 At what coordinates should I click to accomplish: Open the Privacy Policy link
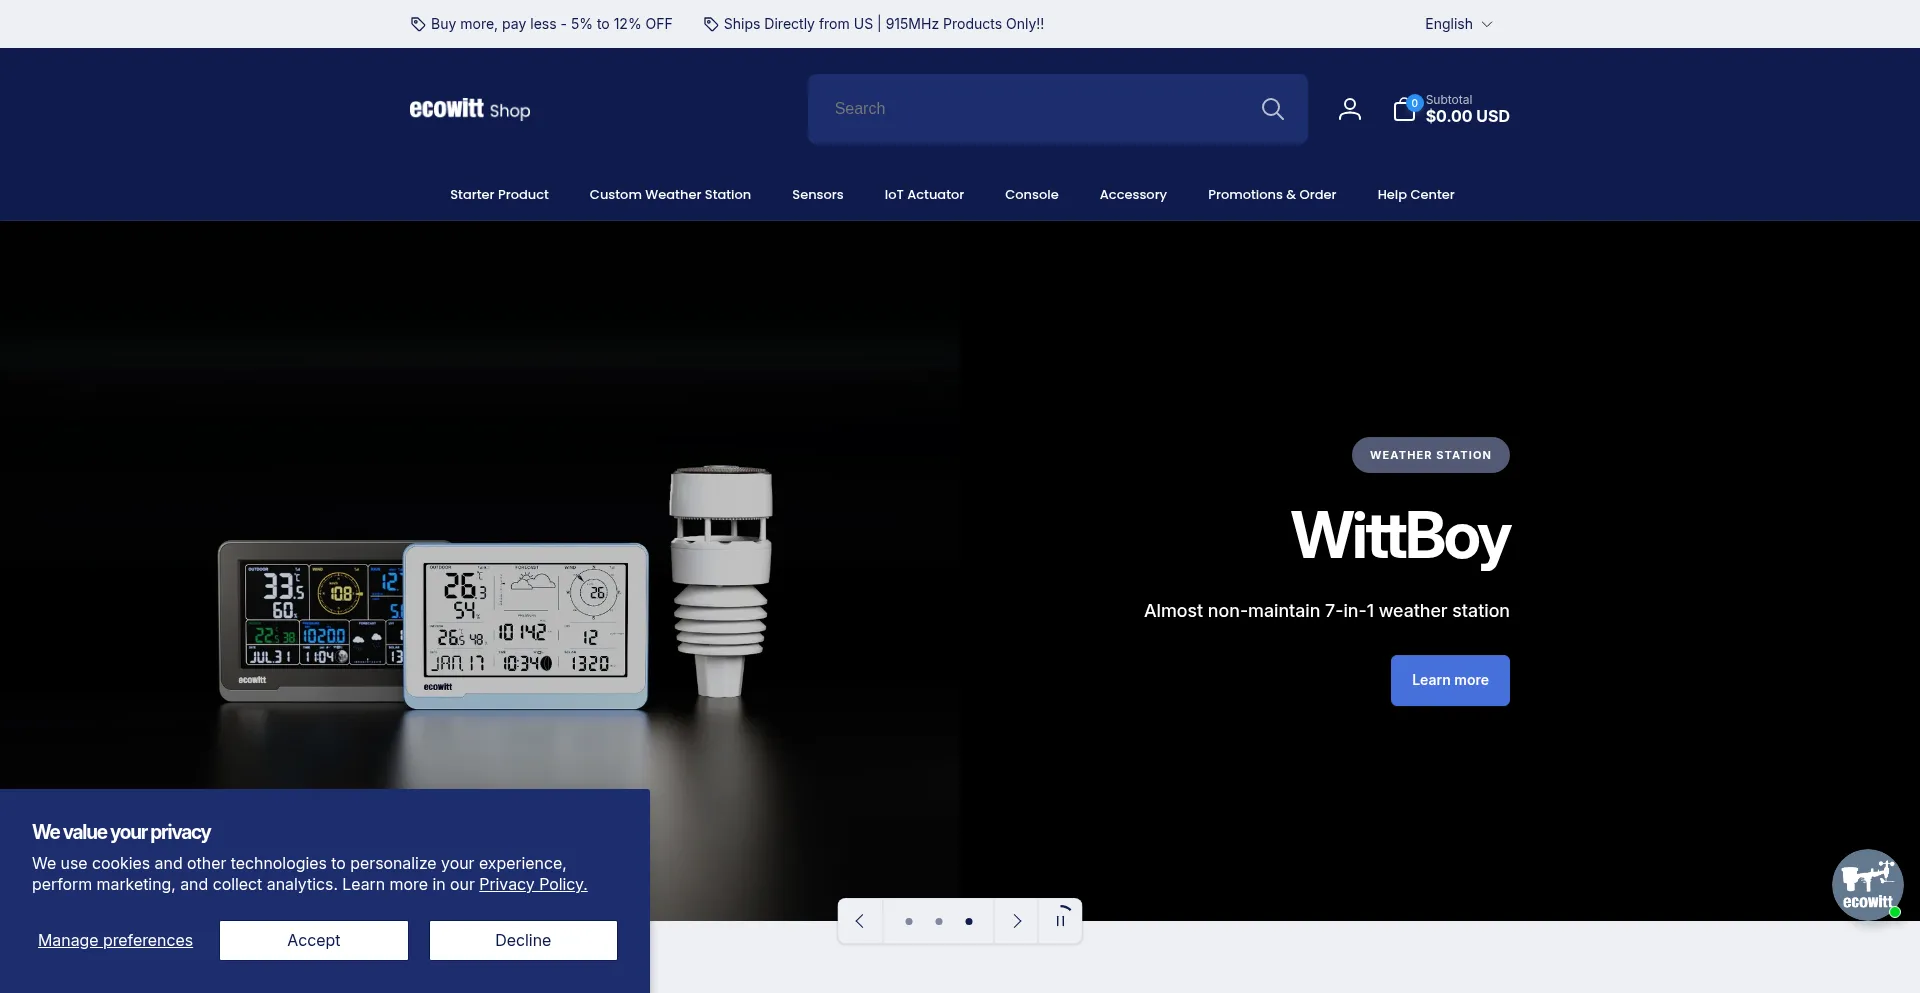point(533,884)
